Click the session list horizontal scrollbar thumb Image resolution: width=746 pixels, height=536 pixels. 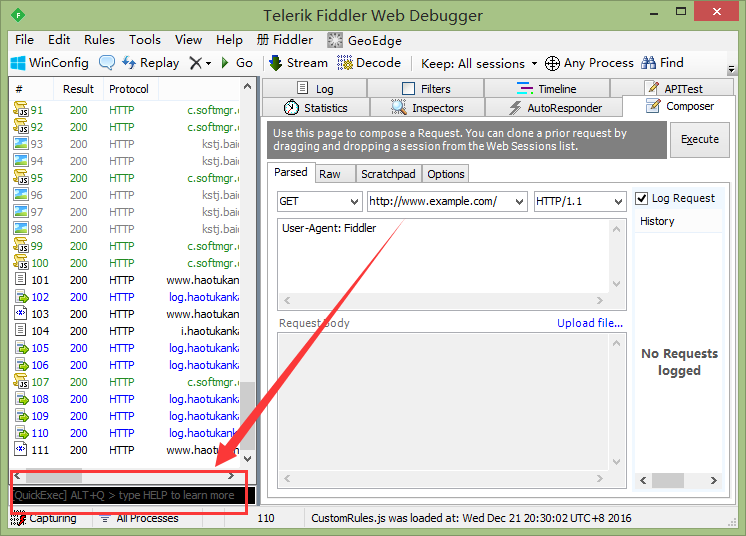click(x=53, y=476)
